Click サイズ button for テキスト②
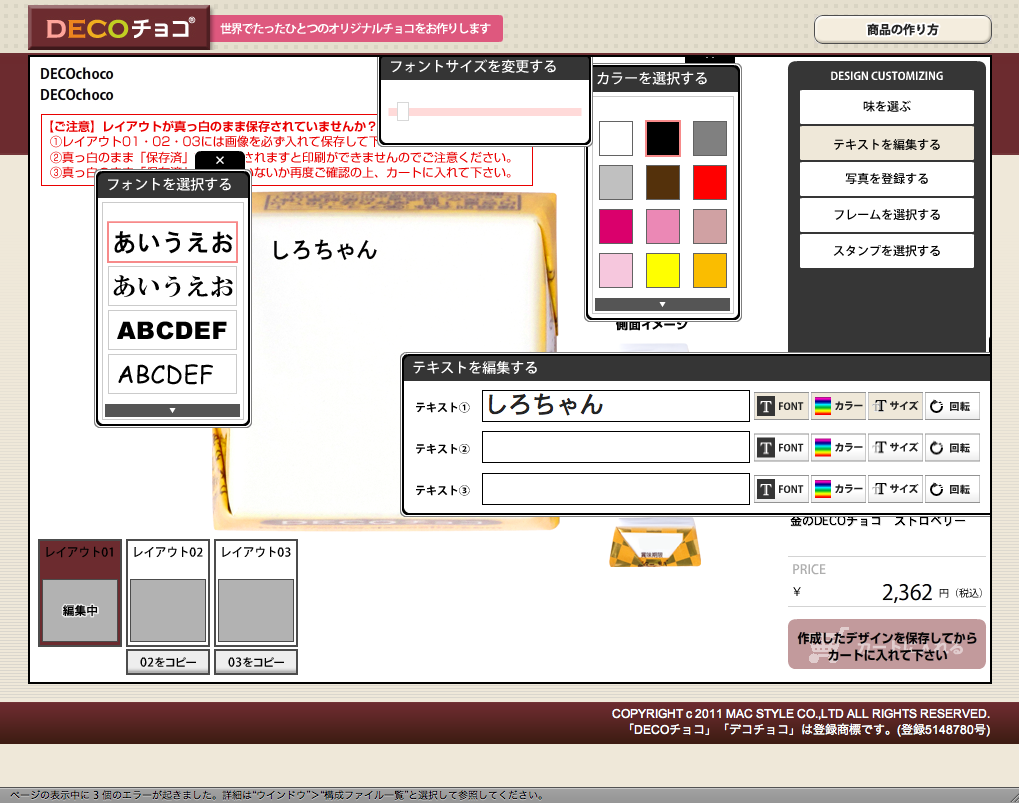Screen dimensions: 1019x803 click(895, 447)
